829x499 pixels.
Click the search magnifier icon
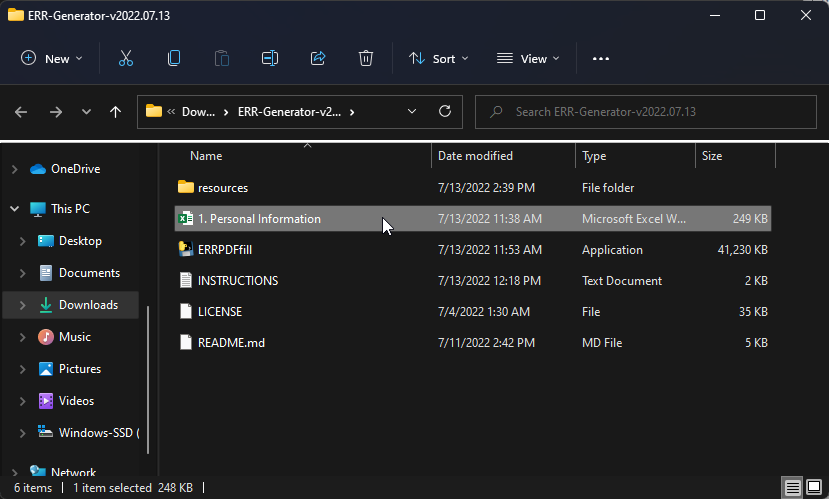click(x=496, y=112)
